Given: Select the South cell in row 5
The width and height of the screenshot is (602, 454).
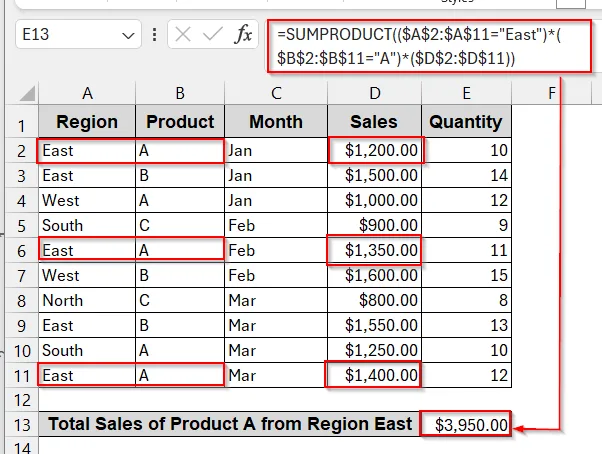Looking at the screenshot, I should click(x=87, y=225).
